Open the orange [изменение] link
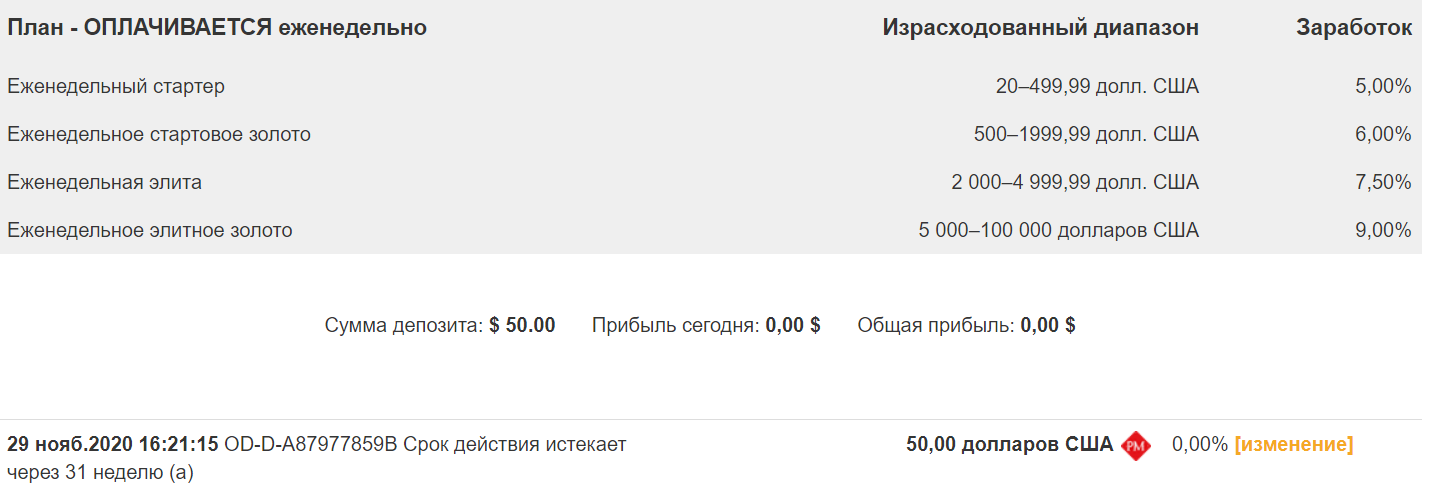 pyautogui.click(x=1294, y=444)
